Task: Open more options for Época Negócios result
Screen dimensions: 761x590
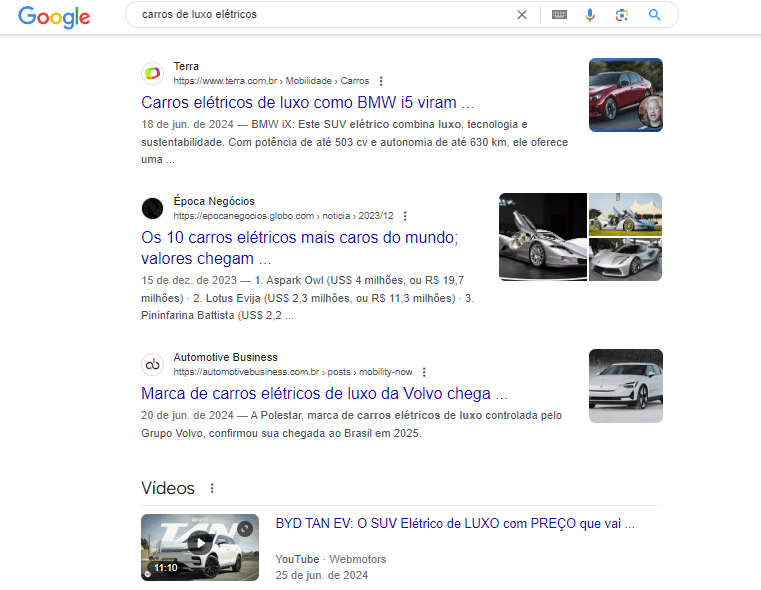Action: pos(405,216)
